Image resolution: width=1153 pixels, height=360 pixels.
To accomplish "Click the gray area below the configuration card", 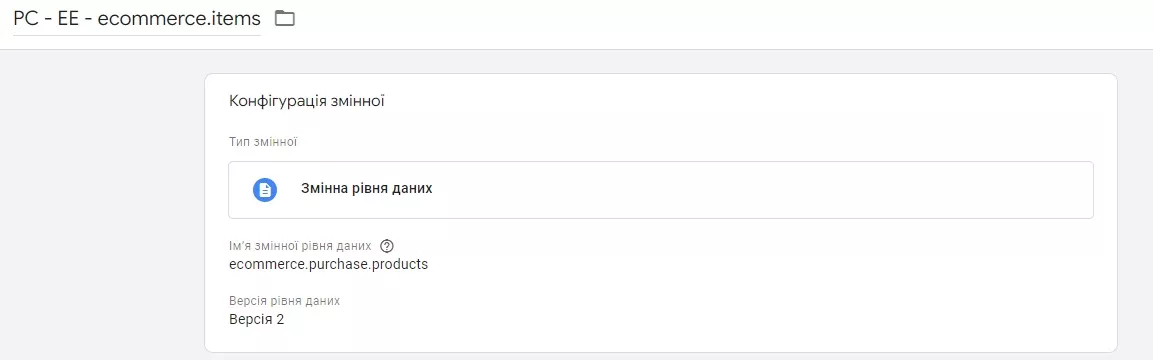I will (x=660, y=356).
